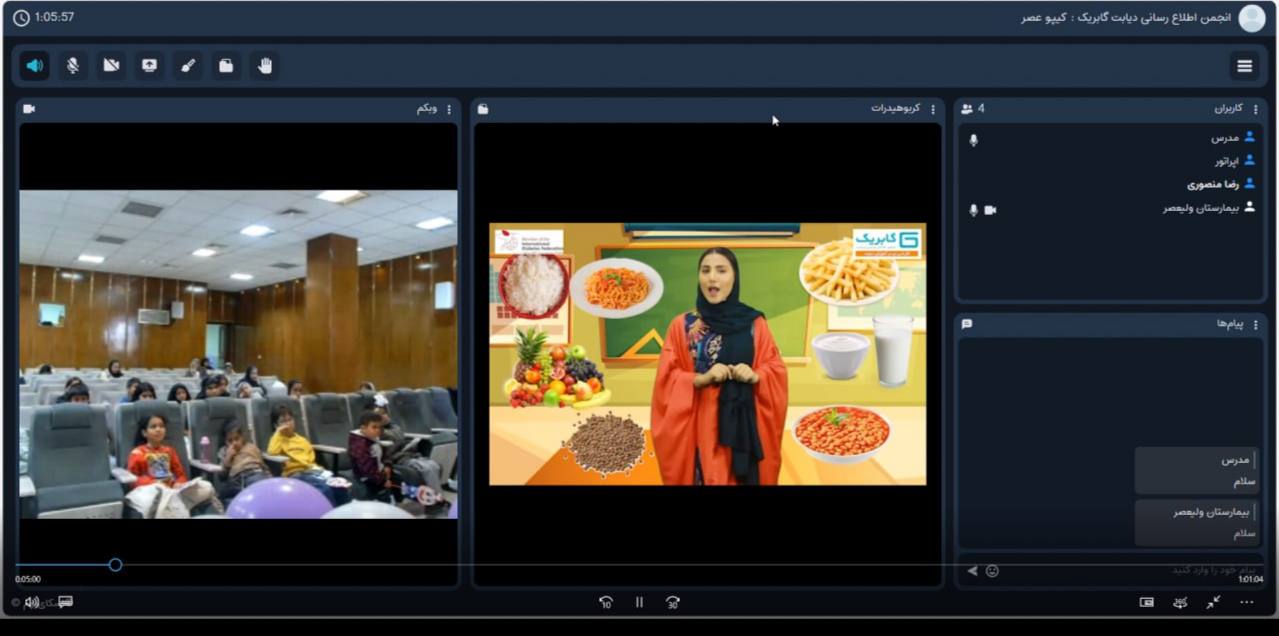The width and height of the screenshot is (1279, 636).
Task: Select the whiteboard brush tool
Action: 187,66
